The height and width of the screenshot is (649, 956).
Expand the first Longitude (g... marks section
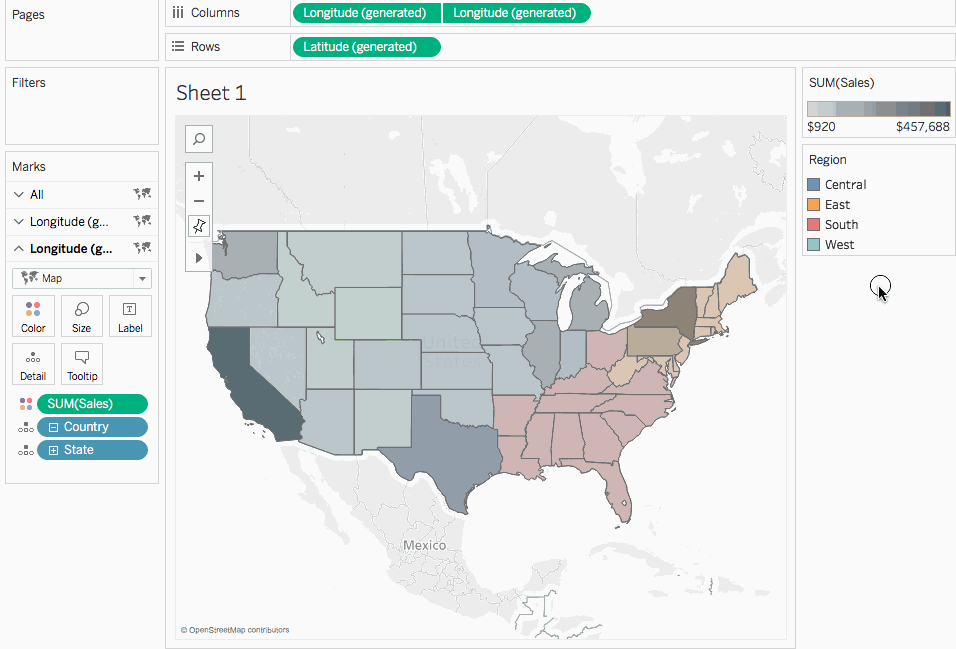coord(19,221)
